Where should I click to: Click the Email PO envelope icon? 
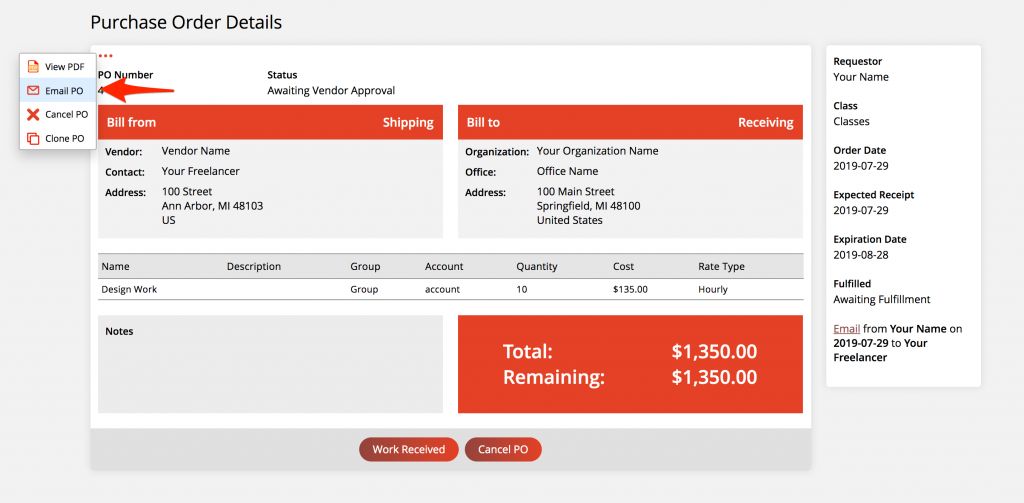tap(33, 91)
